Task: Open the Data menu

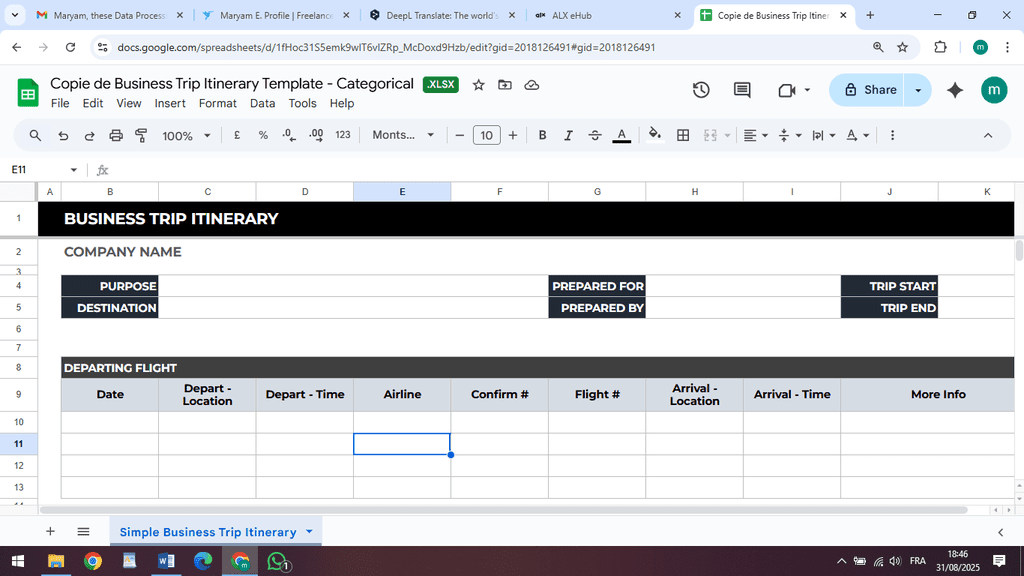Action: [263, 103]
